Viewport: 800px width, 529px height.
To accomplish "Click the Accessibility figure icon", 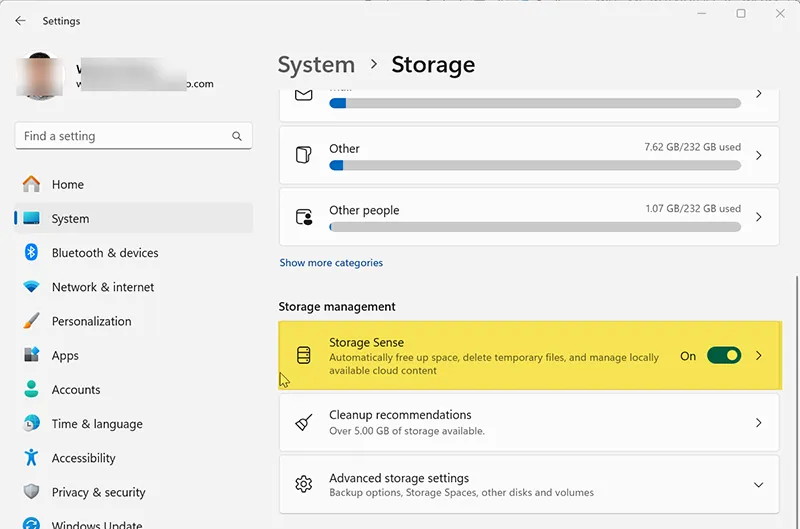I will [x=31, y=458].
